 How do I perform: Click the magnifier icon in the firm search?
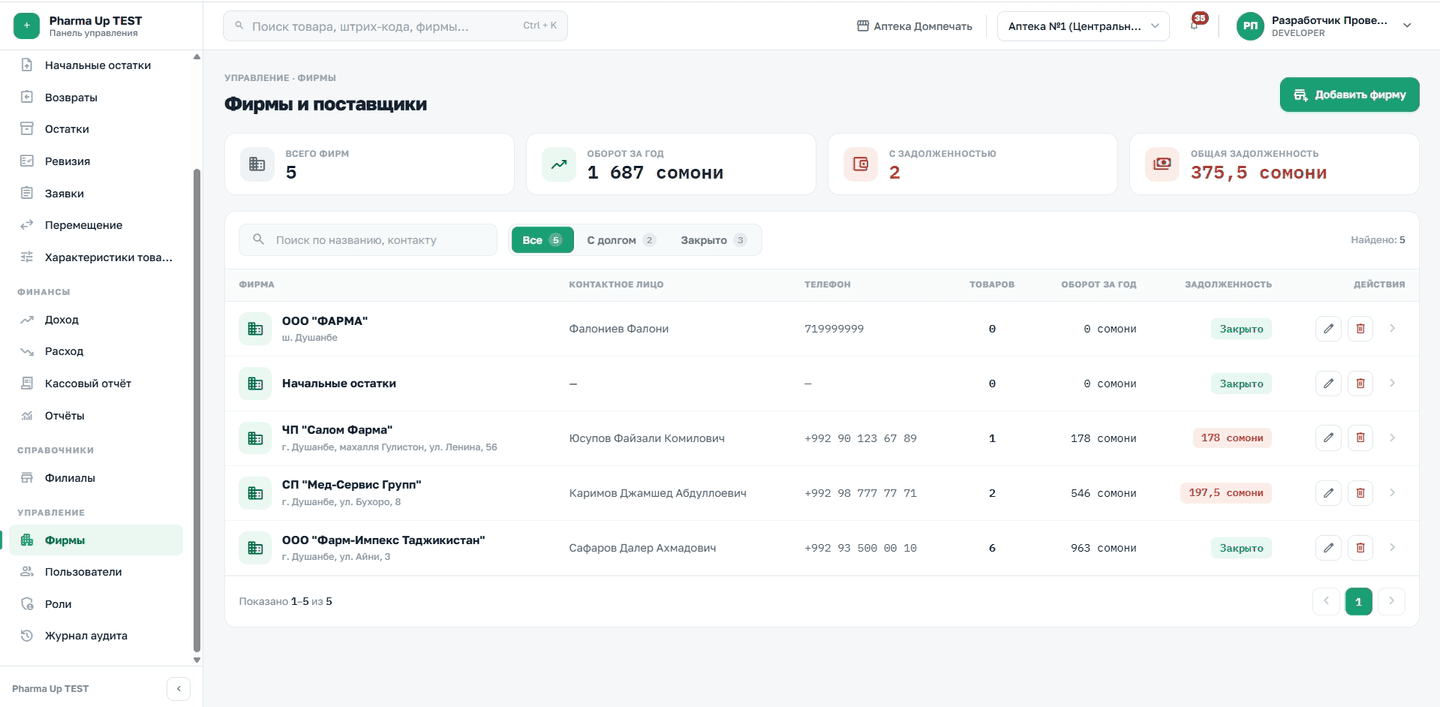pos(259,240)
